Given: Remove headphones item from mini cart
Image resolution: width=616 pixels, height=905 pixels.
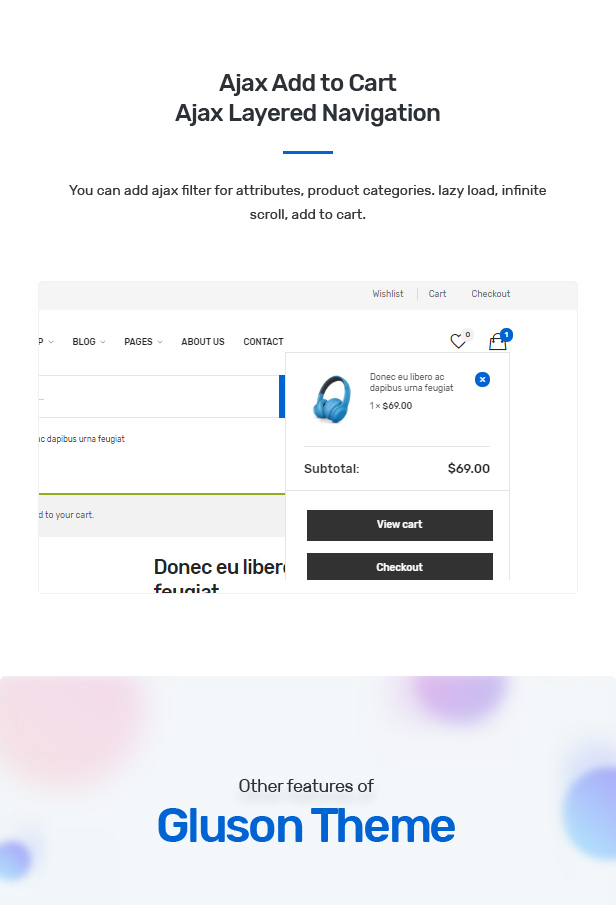Looking at the screenshot, I should tap(482, 379).
